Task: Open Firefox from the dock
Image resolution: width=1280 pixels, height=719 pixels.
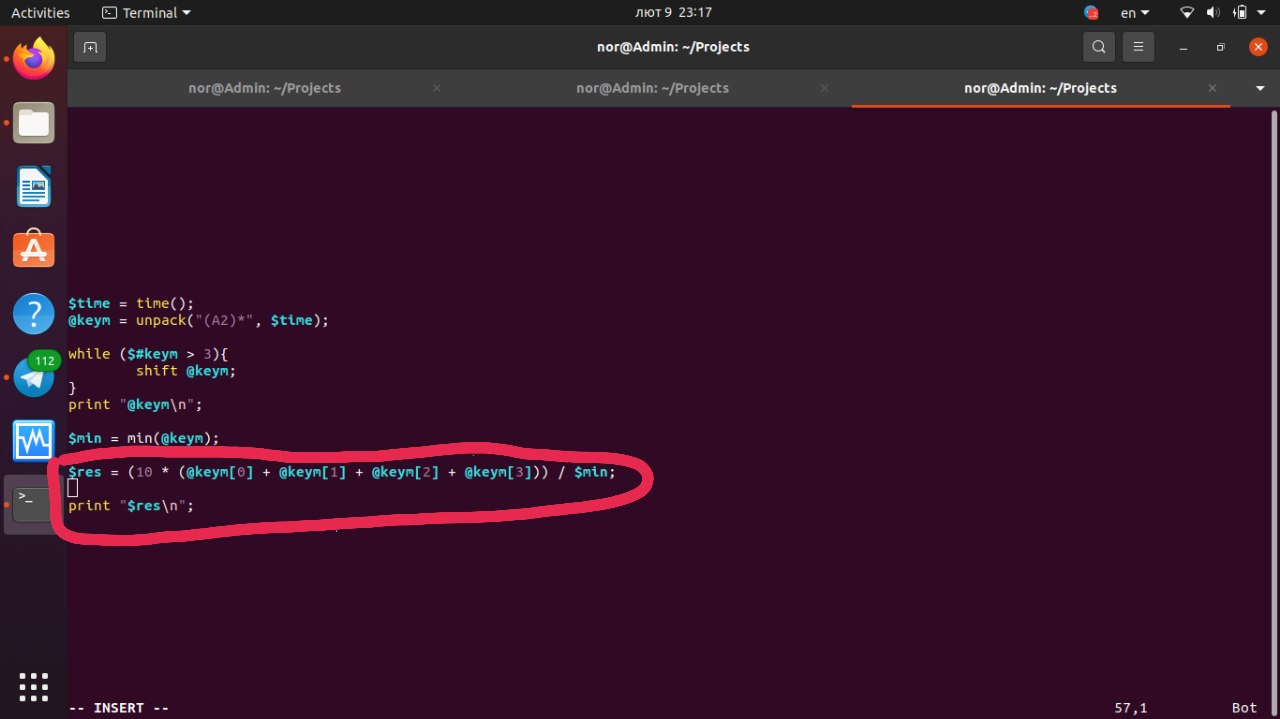Action: (33, 59)
